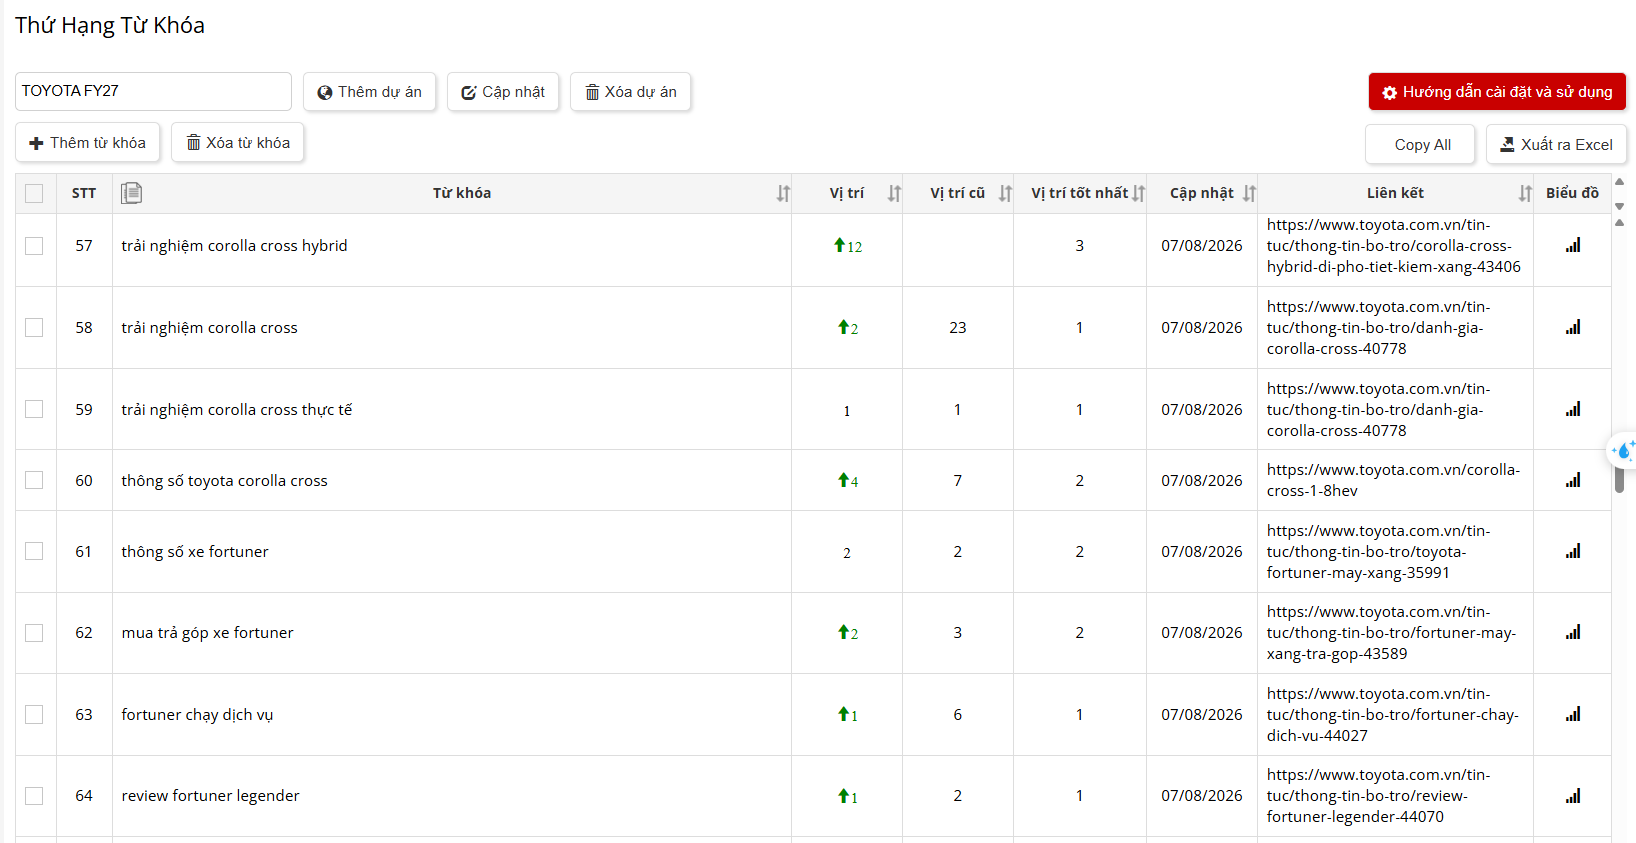The width and height of the screenshot is (1636, 843).
Task: Sort by Cập nhật column
Action: click(1249, 193)
